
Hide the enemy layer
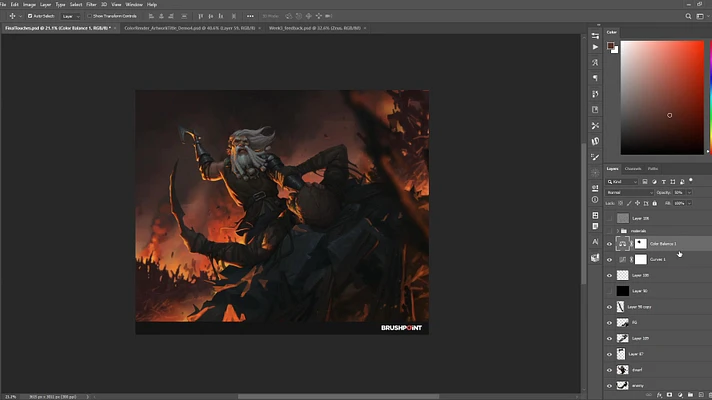(609, 385)
